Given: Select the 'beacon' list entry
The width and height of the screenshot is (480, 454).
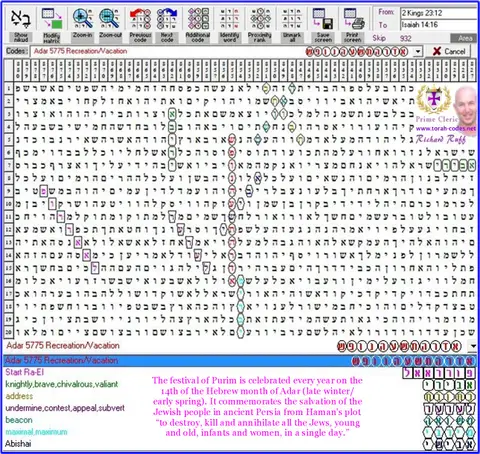Looking at the screenshot, I should (19, 420).
